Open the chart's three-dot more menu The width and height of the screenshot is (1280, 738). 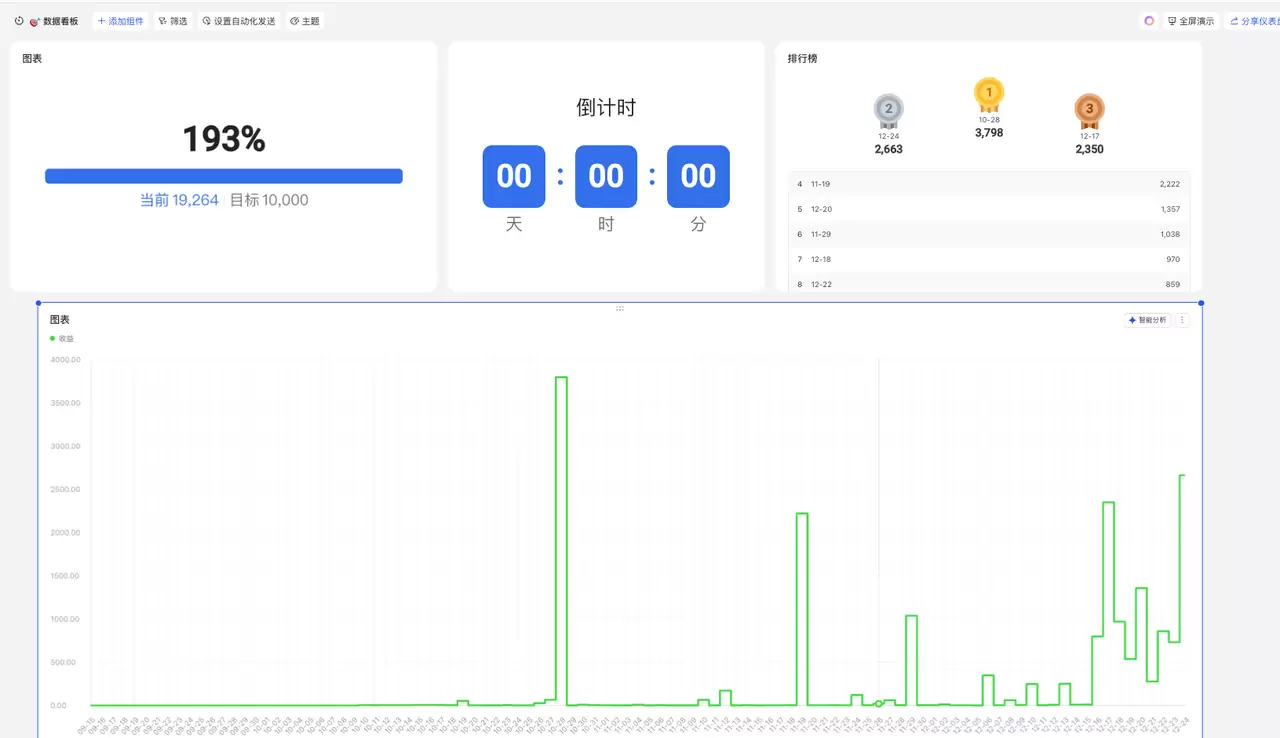[x=1182, y=320]
